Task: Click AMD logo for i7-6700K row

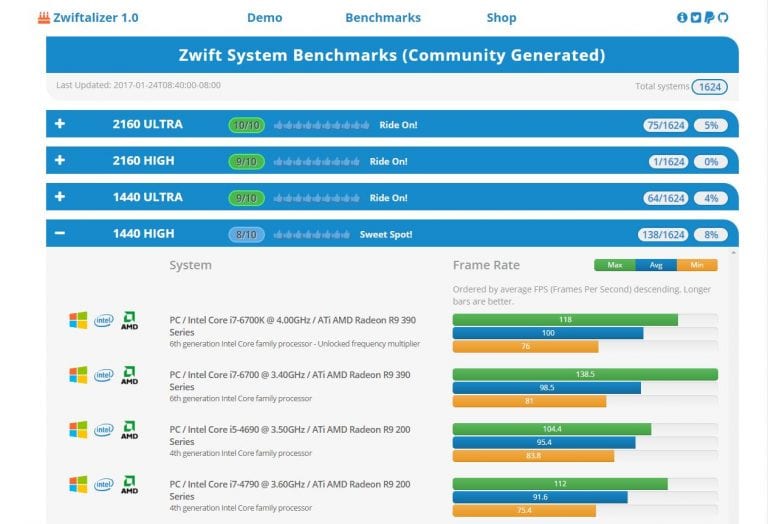Action: coord(129,320)
